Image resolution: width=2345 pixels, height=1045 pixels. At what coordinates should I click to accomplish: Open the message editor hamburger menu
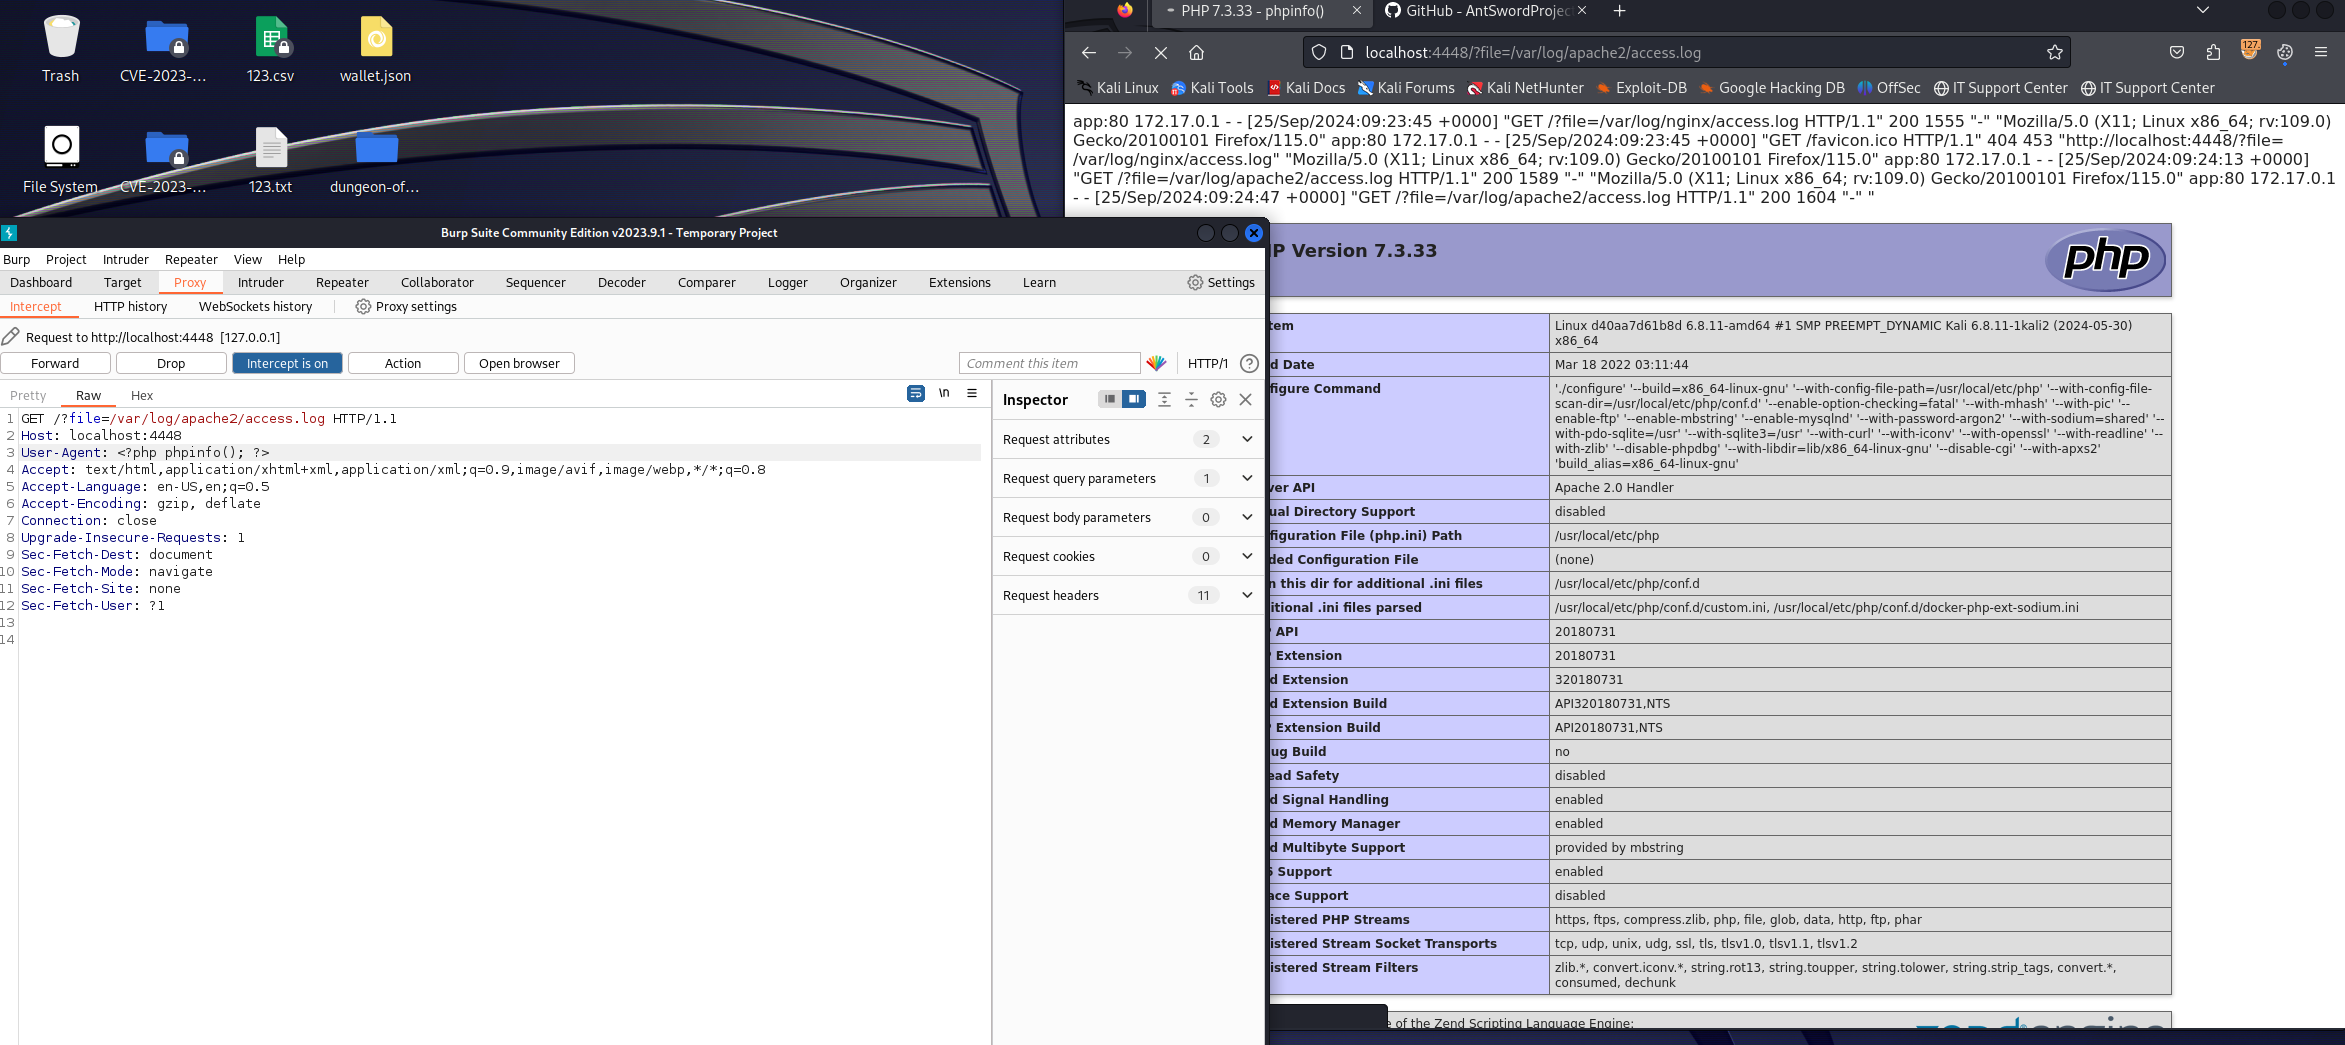pos(972,394)
